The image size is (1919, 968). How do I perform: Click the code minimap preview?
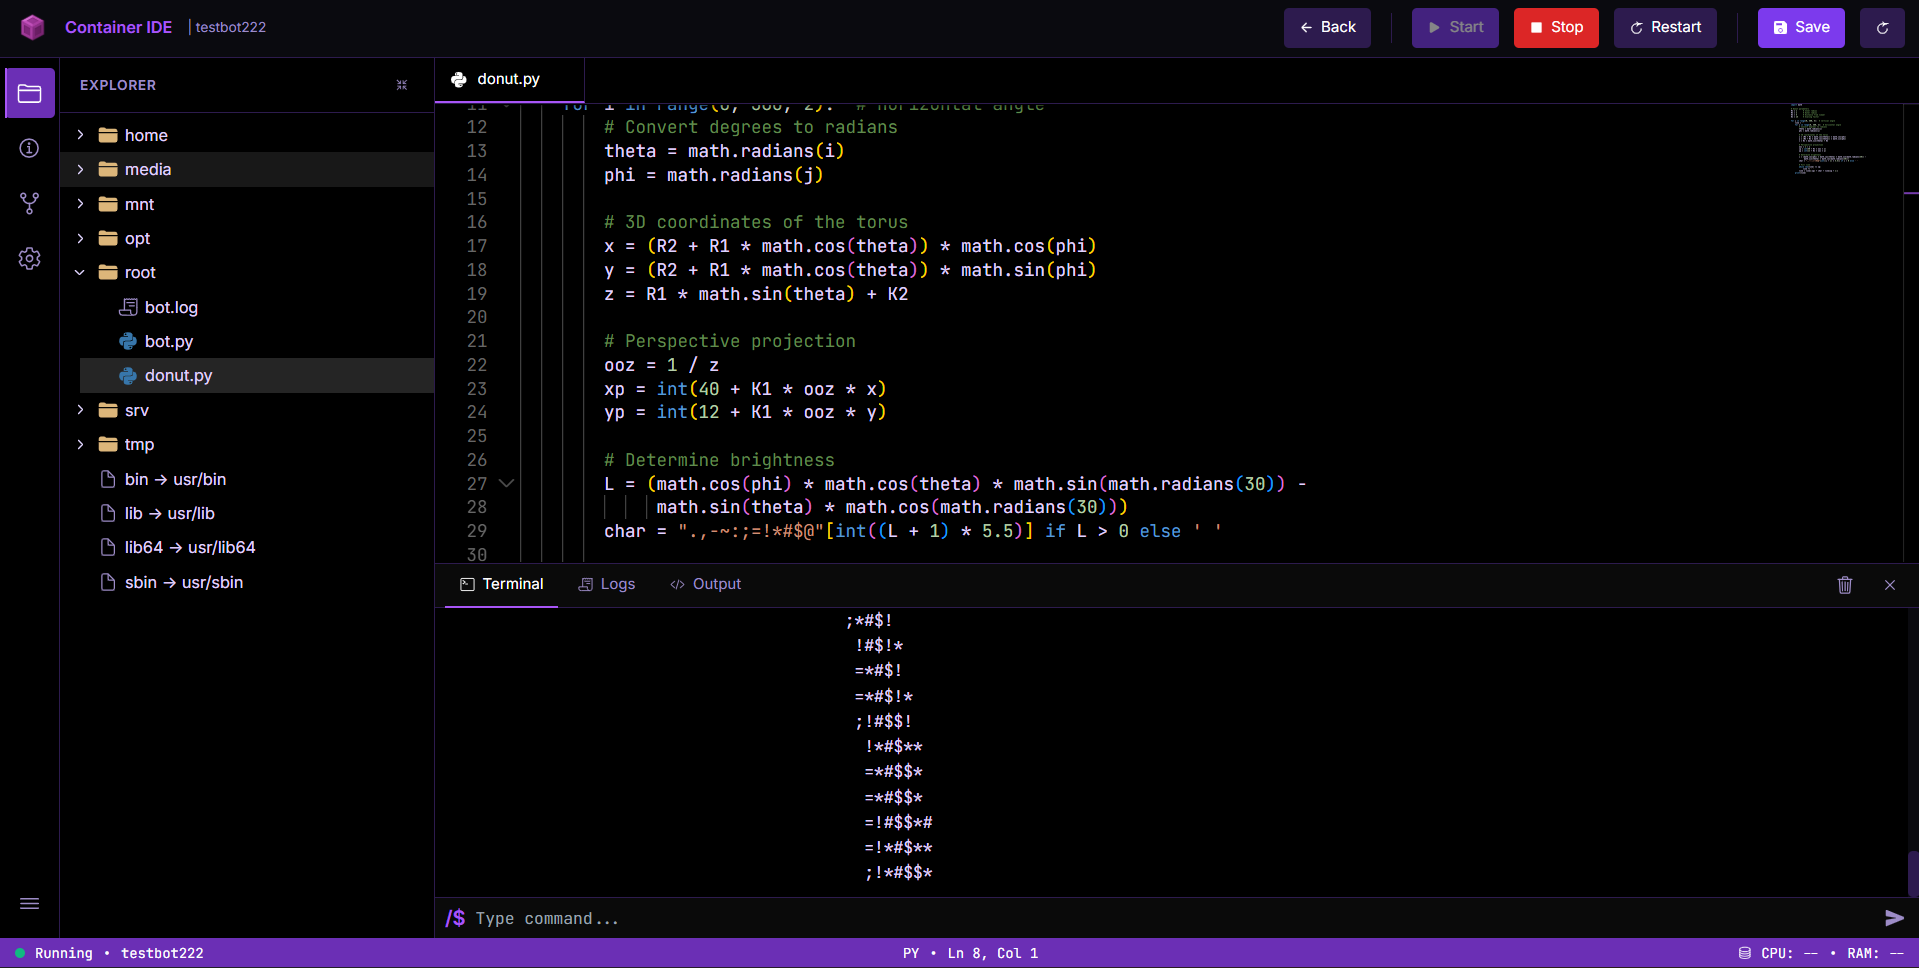(1830, 139)
